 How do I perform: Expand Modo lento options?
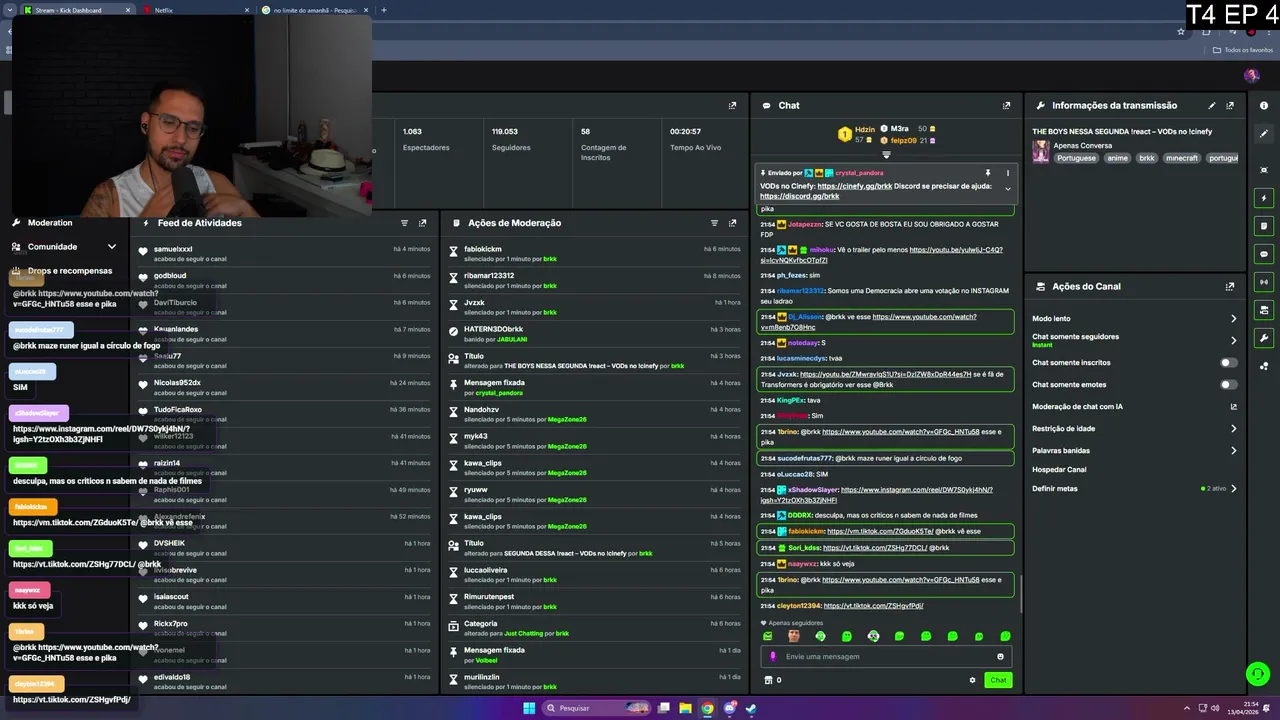point(1233,319)
